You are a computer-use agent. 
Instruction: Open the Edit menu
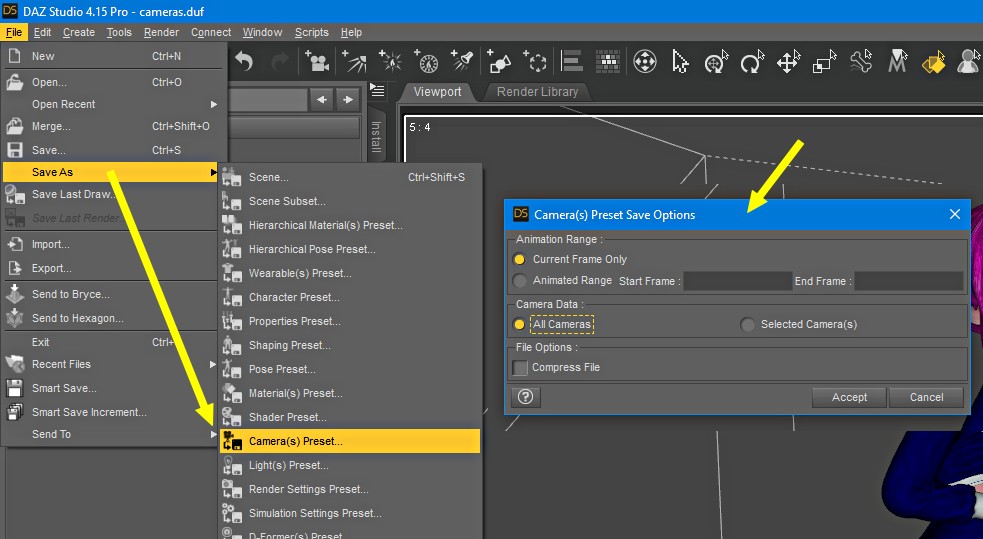pyautogui.click(x=43, y=32)
